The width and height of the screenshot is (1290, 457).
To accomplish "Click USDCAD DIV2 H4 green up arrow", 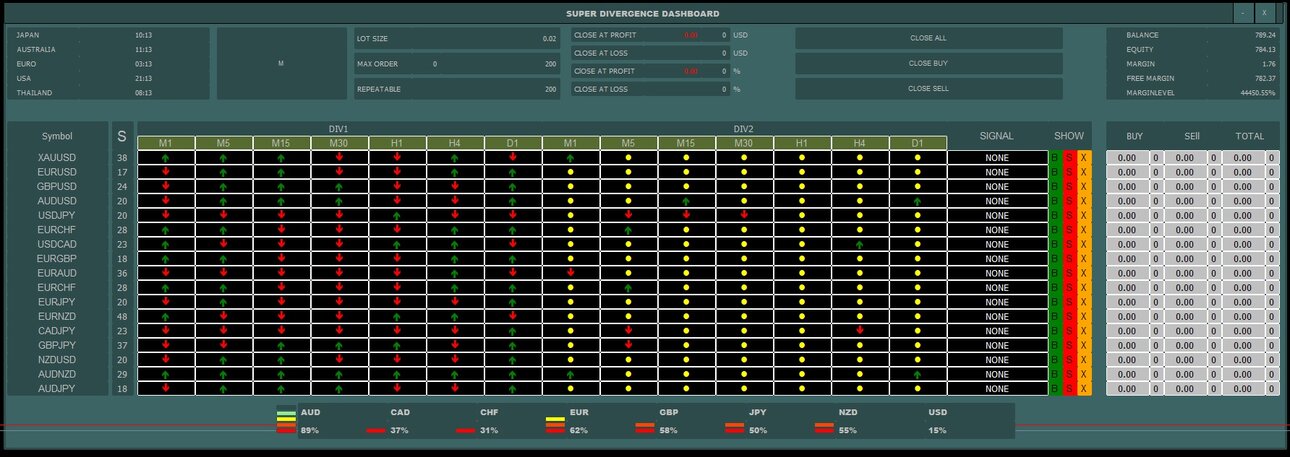I will coord(860,244).
